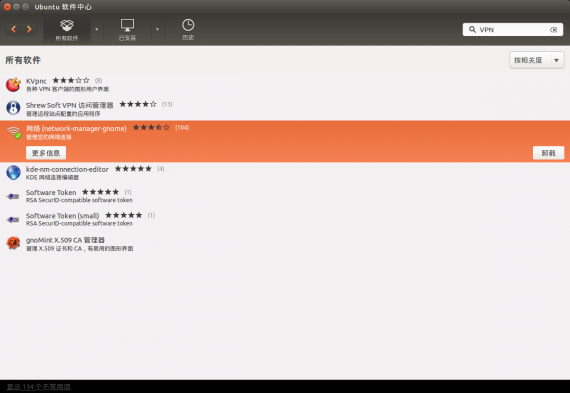
Task: Click the 卸载 (Remove) button
Action: (x=548, y=153)
